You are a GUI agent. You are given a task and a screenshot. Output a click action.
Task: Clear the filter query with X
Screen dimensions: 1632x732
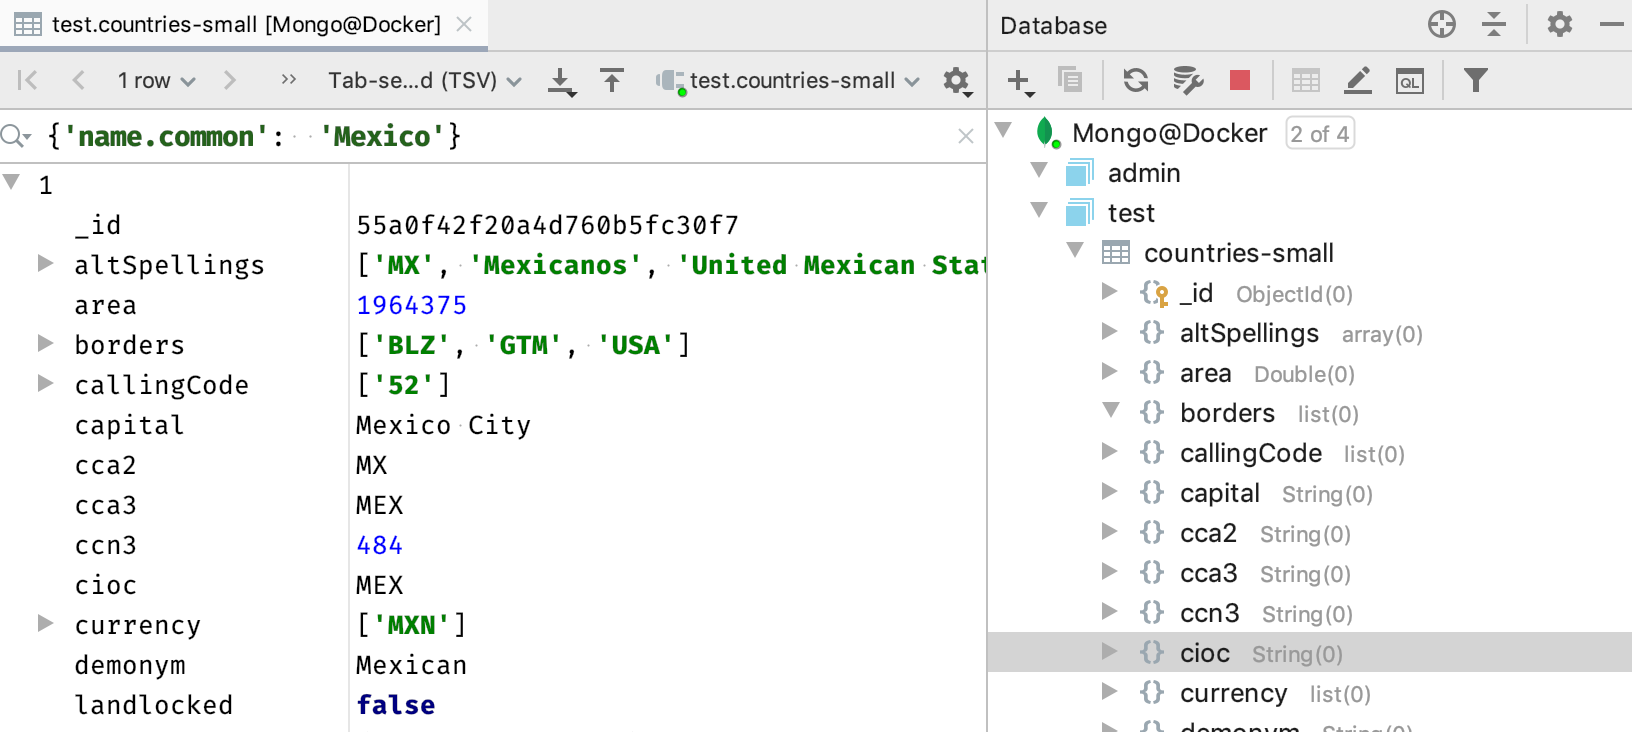tap(965, 136)
